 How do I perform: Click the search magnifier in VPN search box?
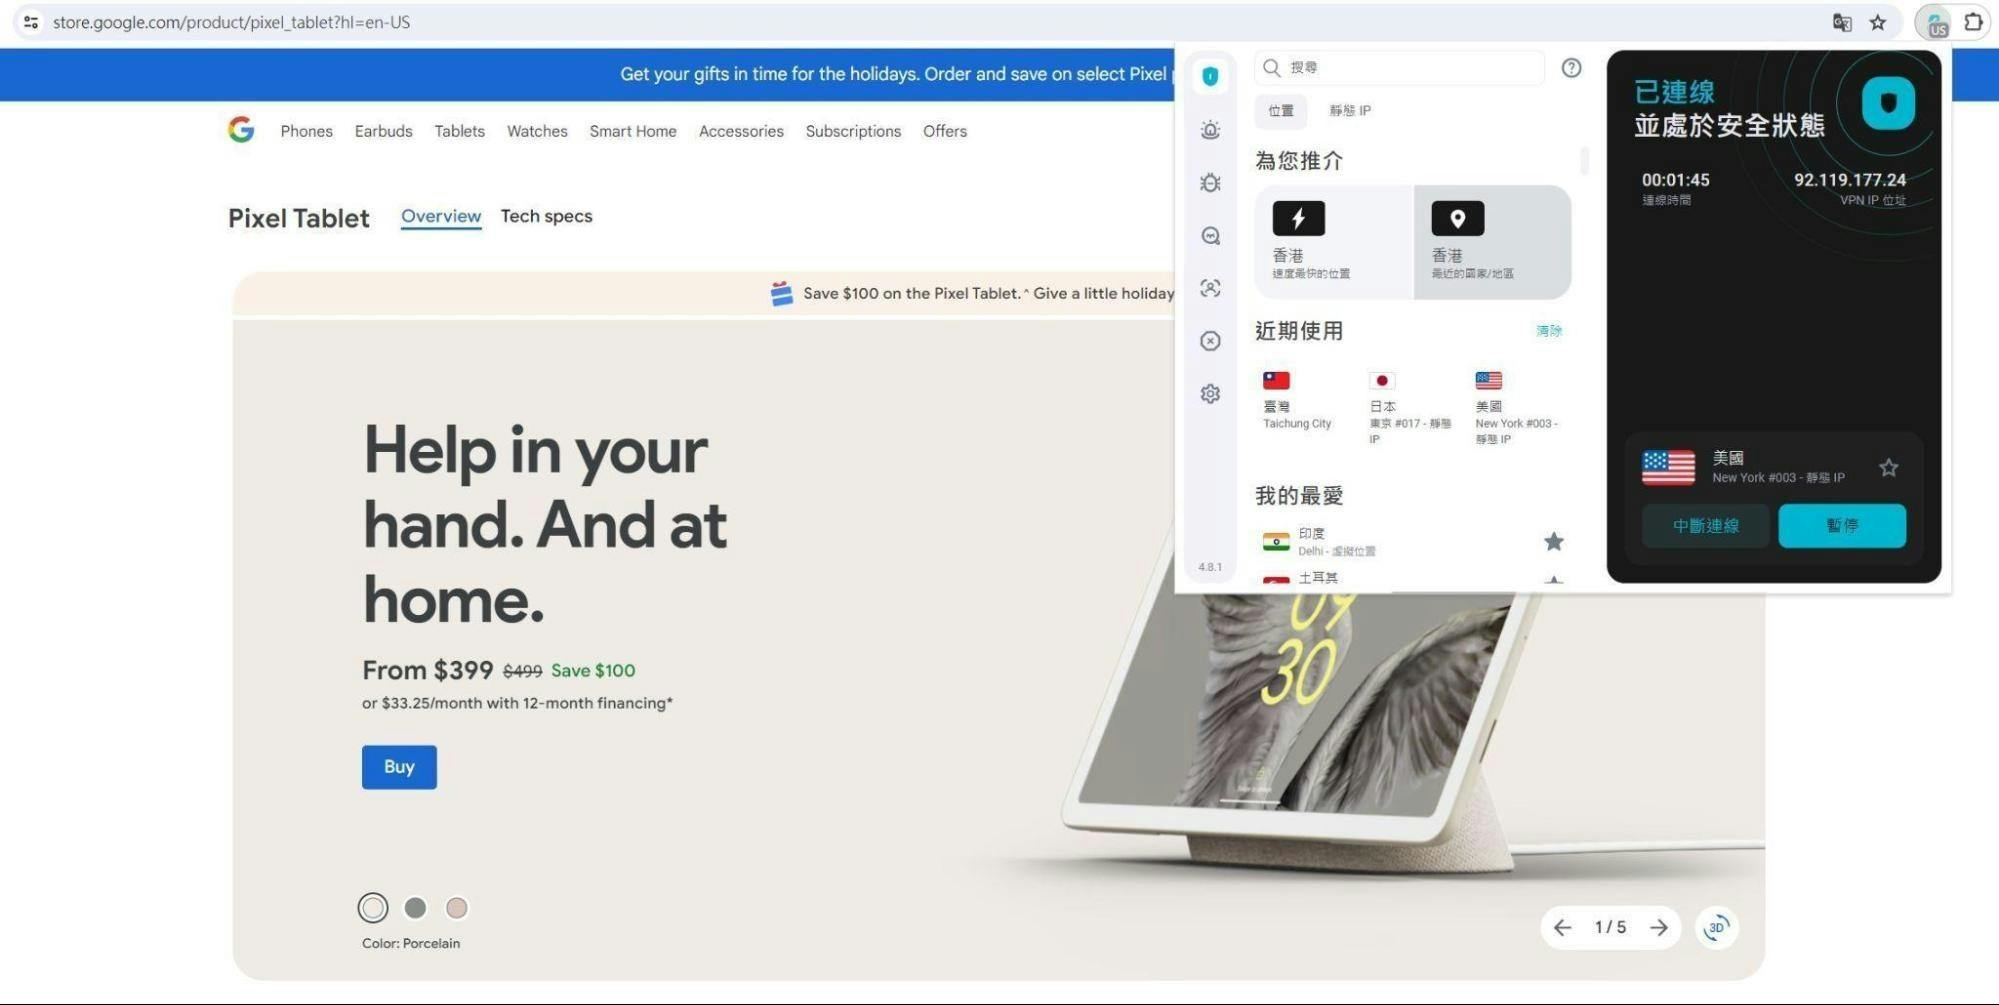click(x=1271, y=67)
